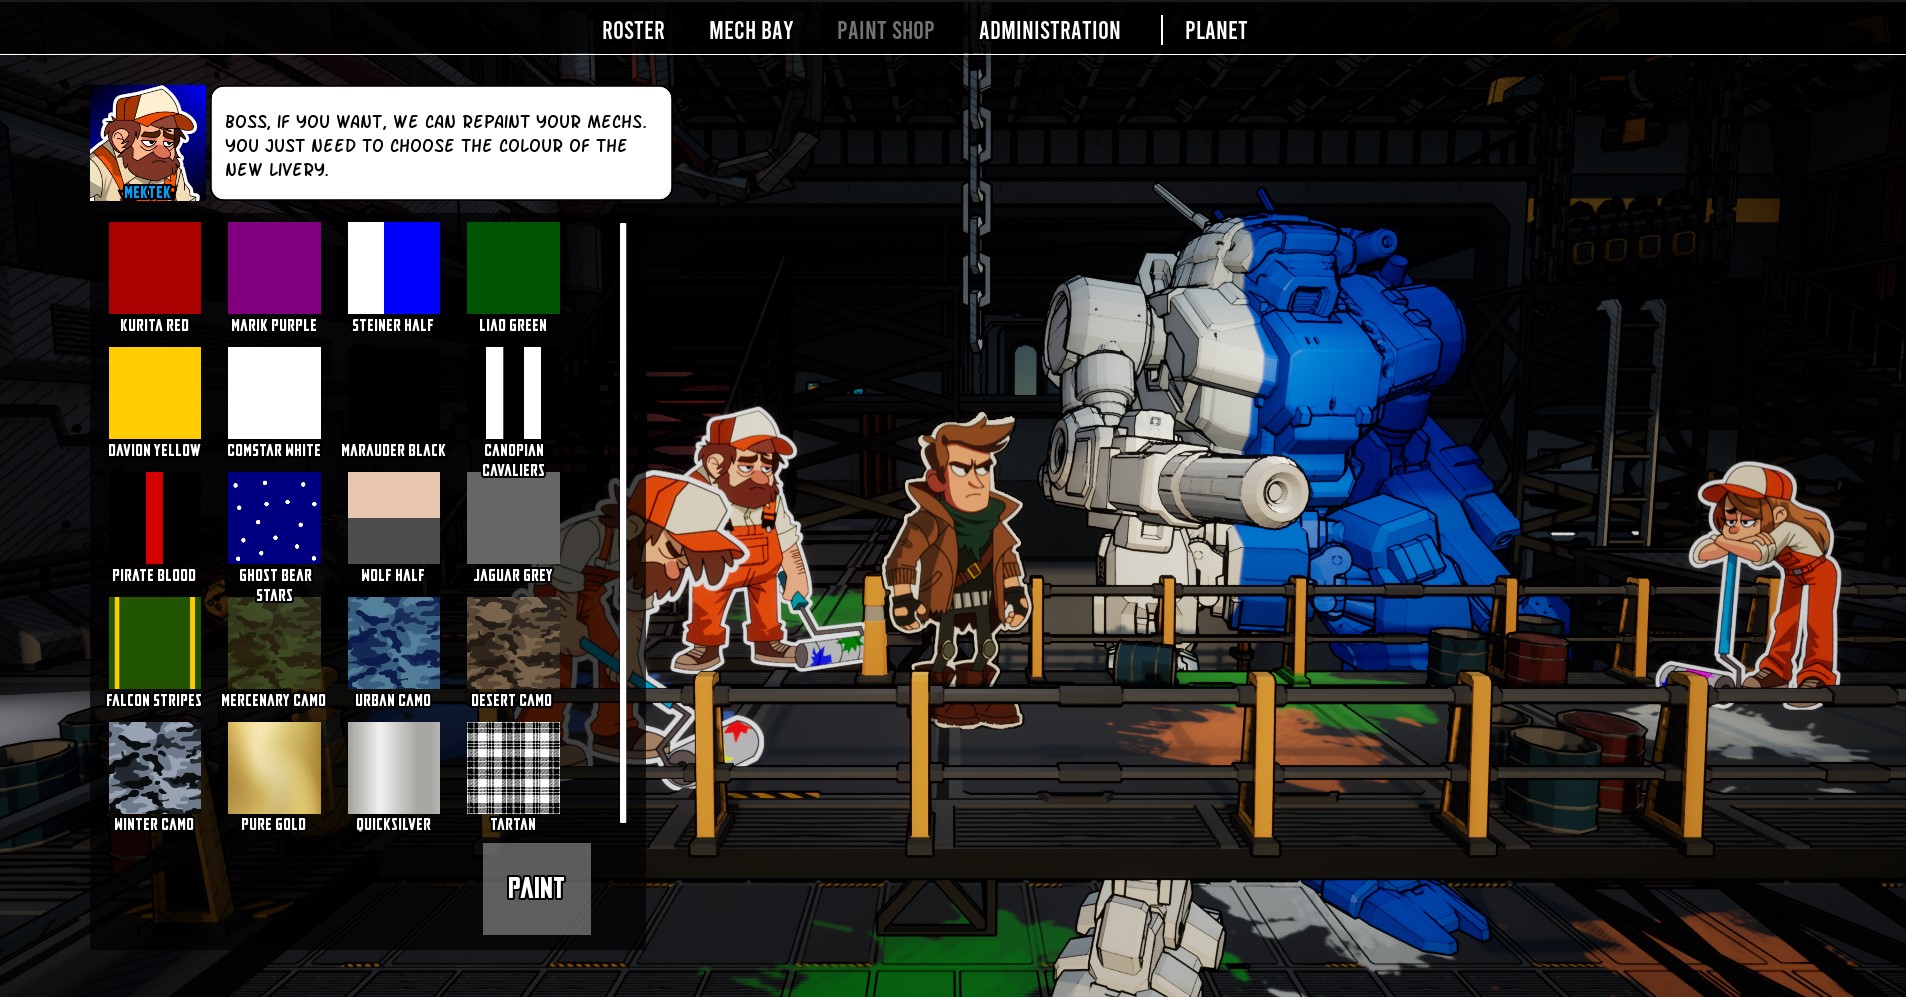The width and height of the screenshot is (1906, 997).
Task: Pick the Ghost Bear Stars swatch
Action: (x=274, y=518)
